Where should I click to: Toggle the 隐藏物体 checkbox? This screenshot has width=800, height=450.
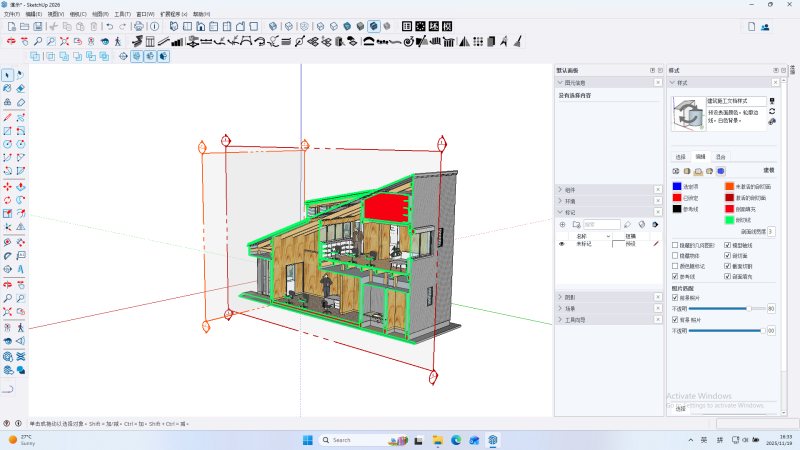[x=676, y=255]
